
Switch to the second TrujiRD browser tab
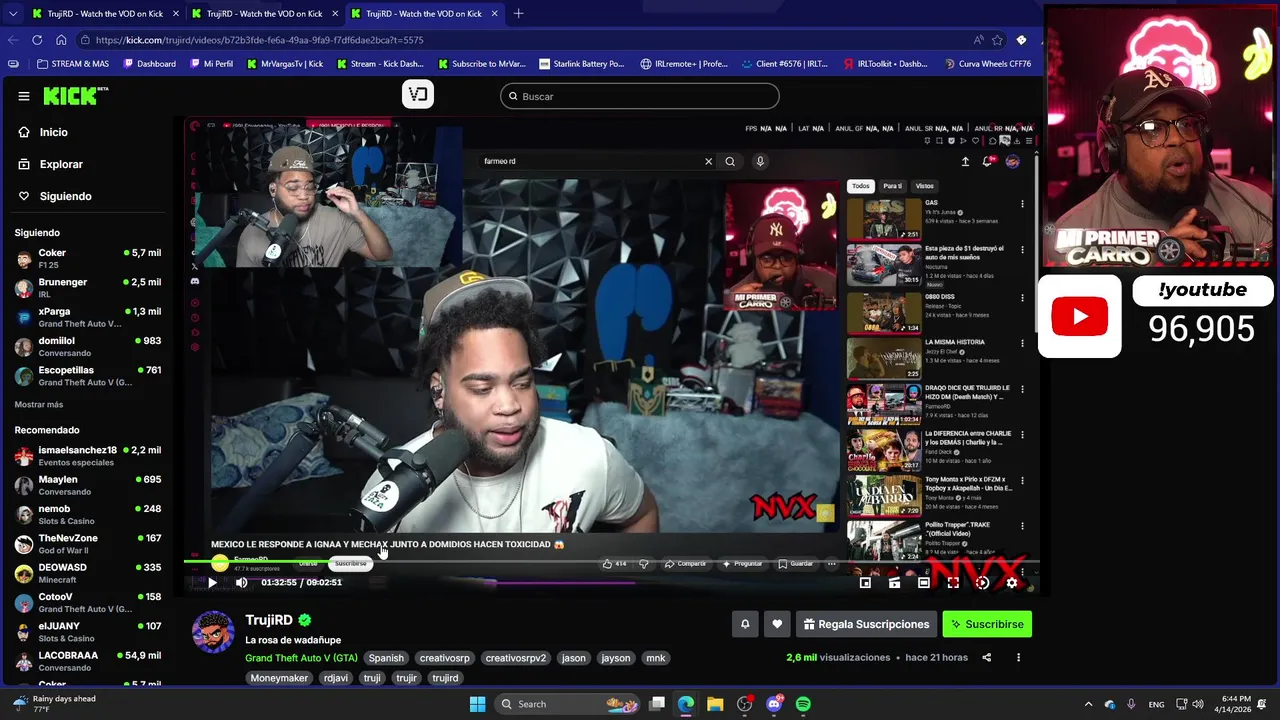pyautogui.click(x=264, y=14)
